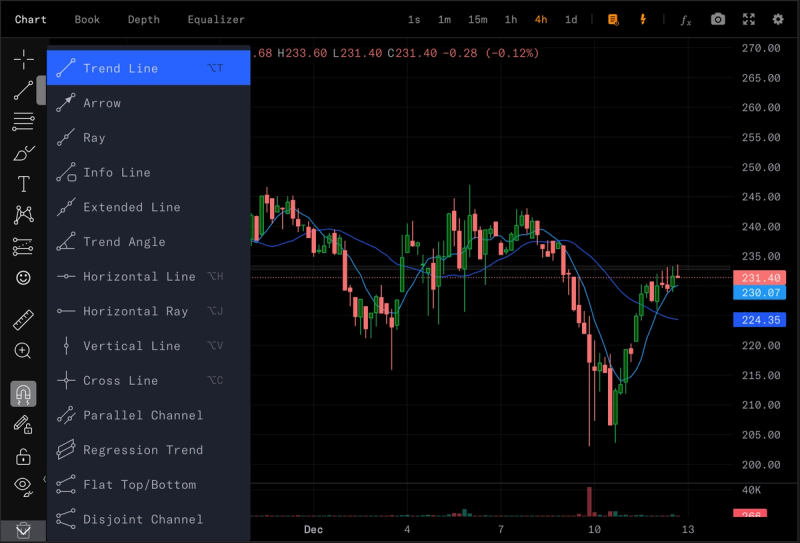Choose Parallel Channel tool
The width and height of the screenshot is (800, 543).
(148, 415)
